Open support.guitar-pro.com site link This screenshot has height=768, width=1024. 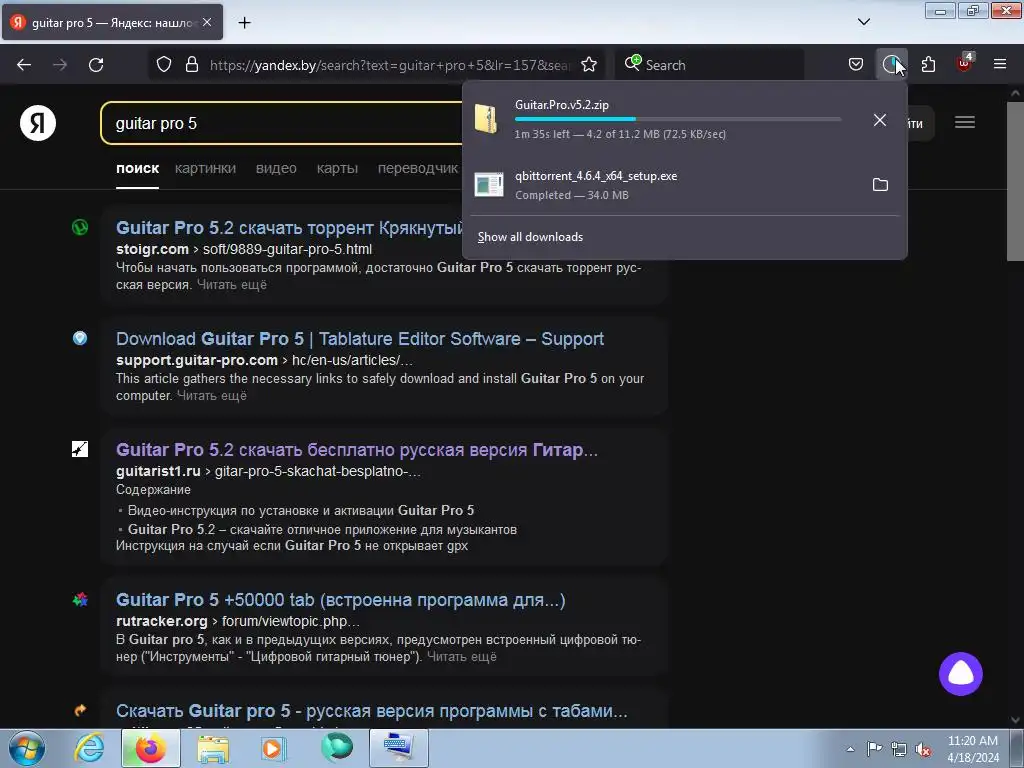point(197,360)
